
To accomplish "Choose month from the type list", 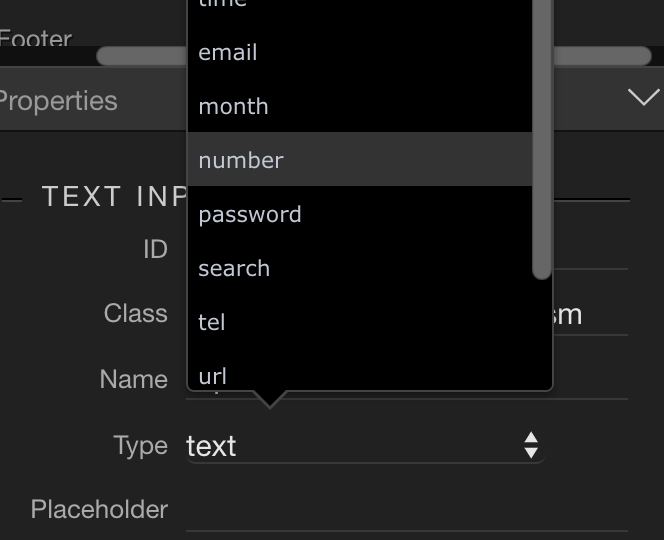I will click(x=360, y=106).
